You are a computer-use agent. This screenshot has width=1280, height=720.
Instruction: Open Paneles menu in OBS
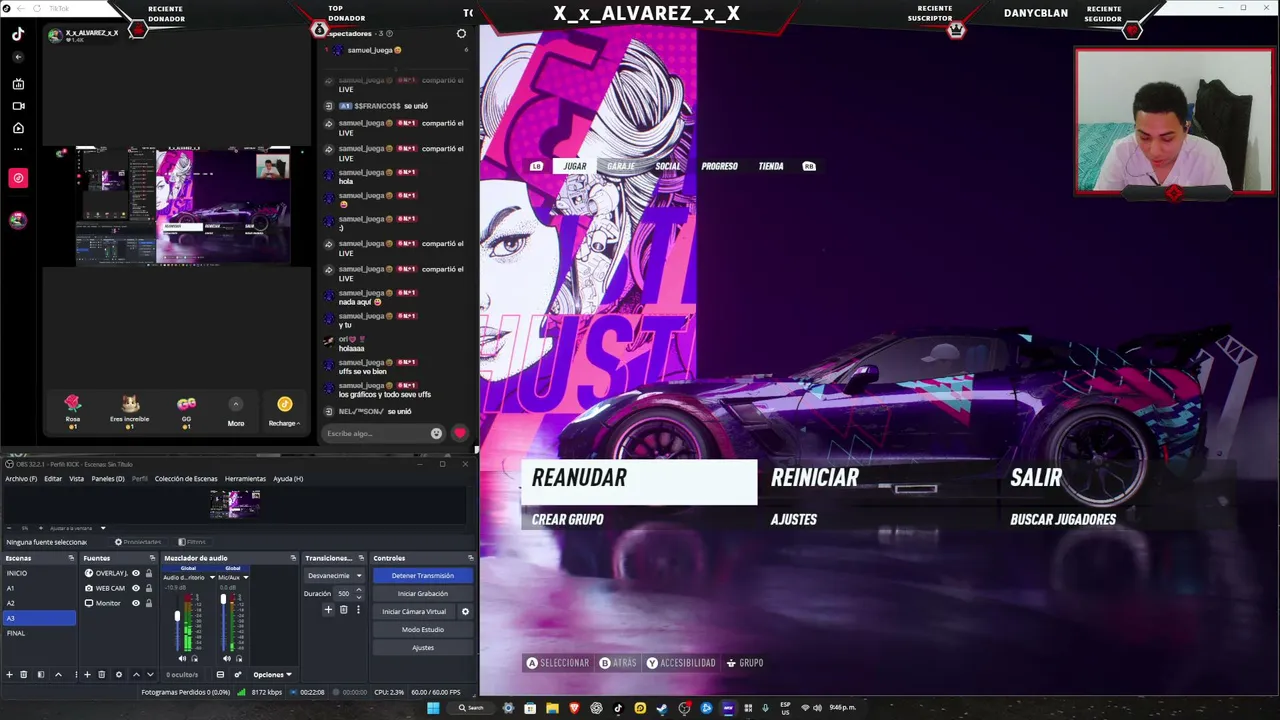(x=108, y=479)
